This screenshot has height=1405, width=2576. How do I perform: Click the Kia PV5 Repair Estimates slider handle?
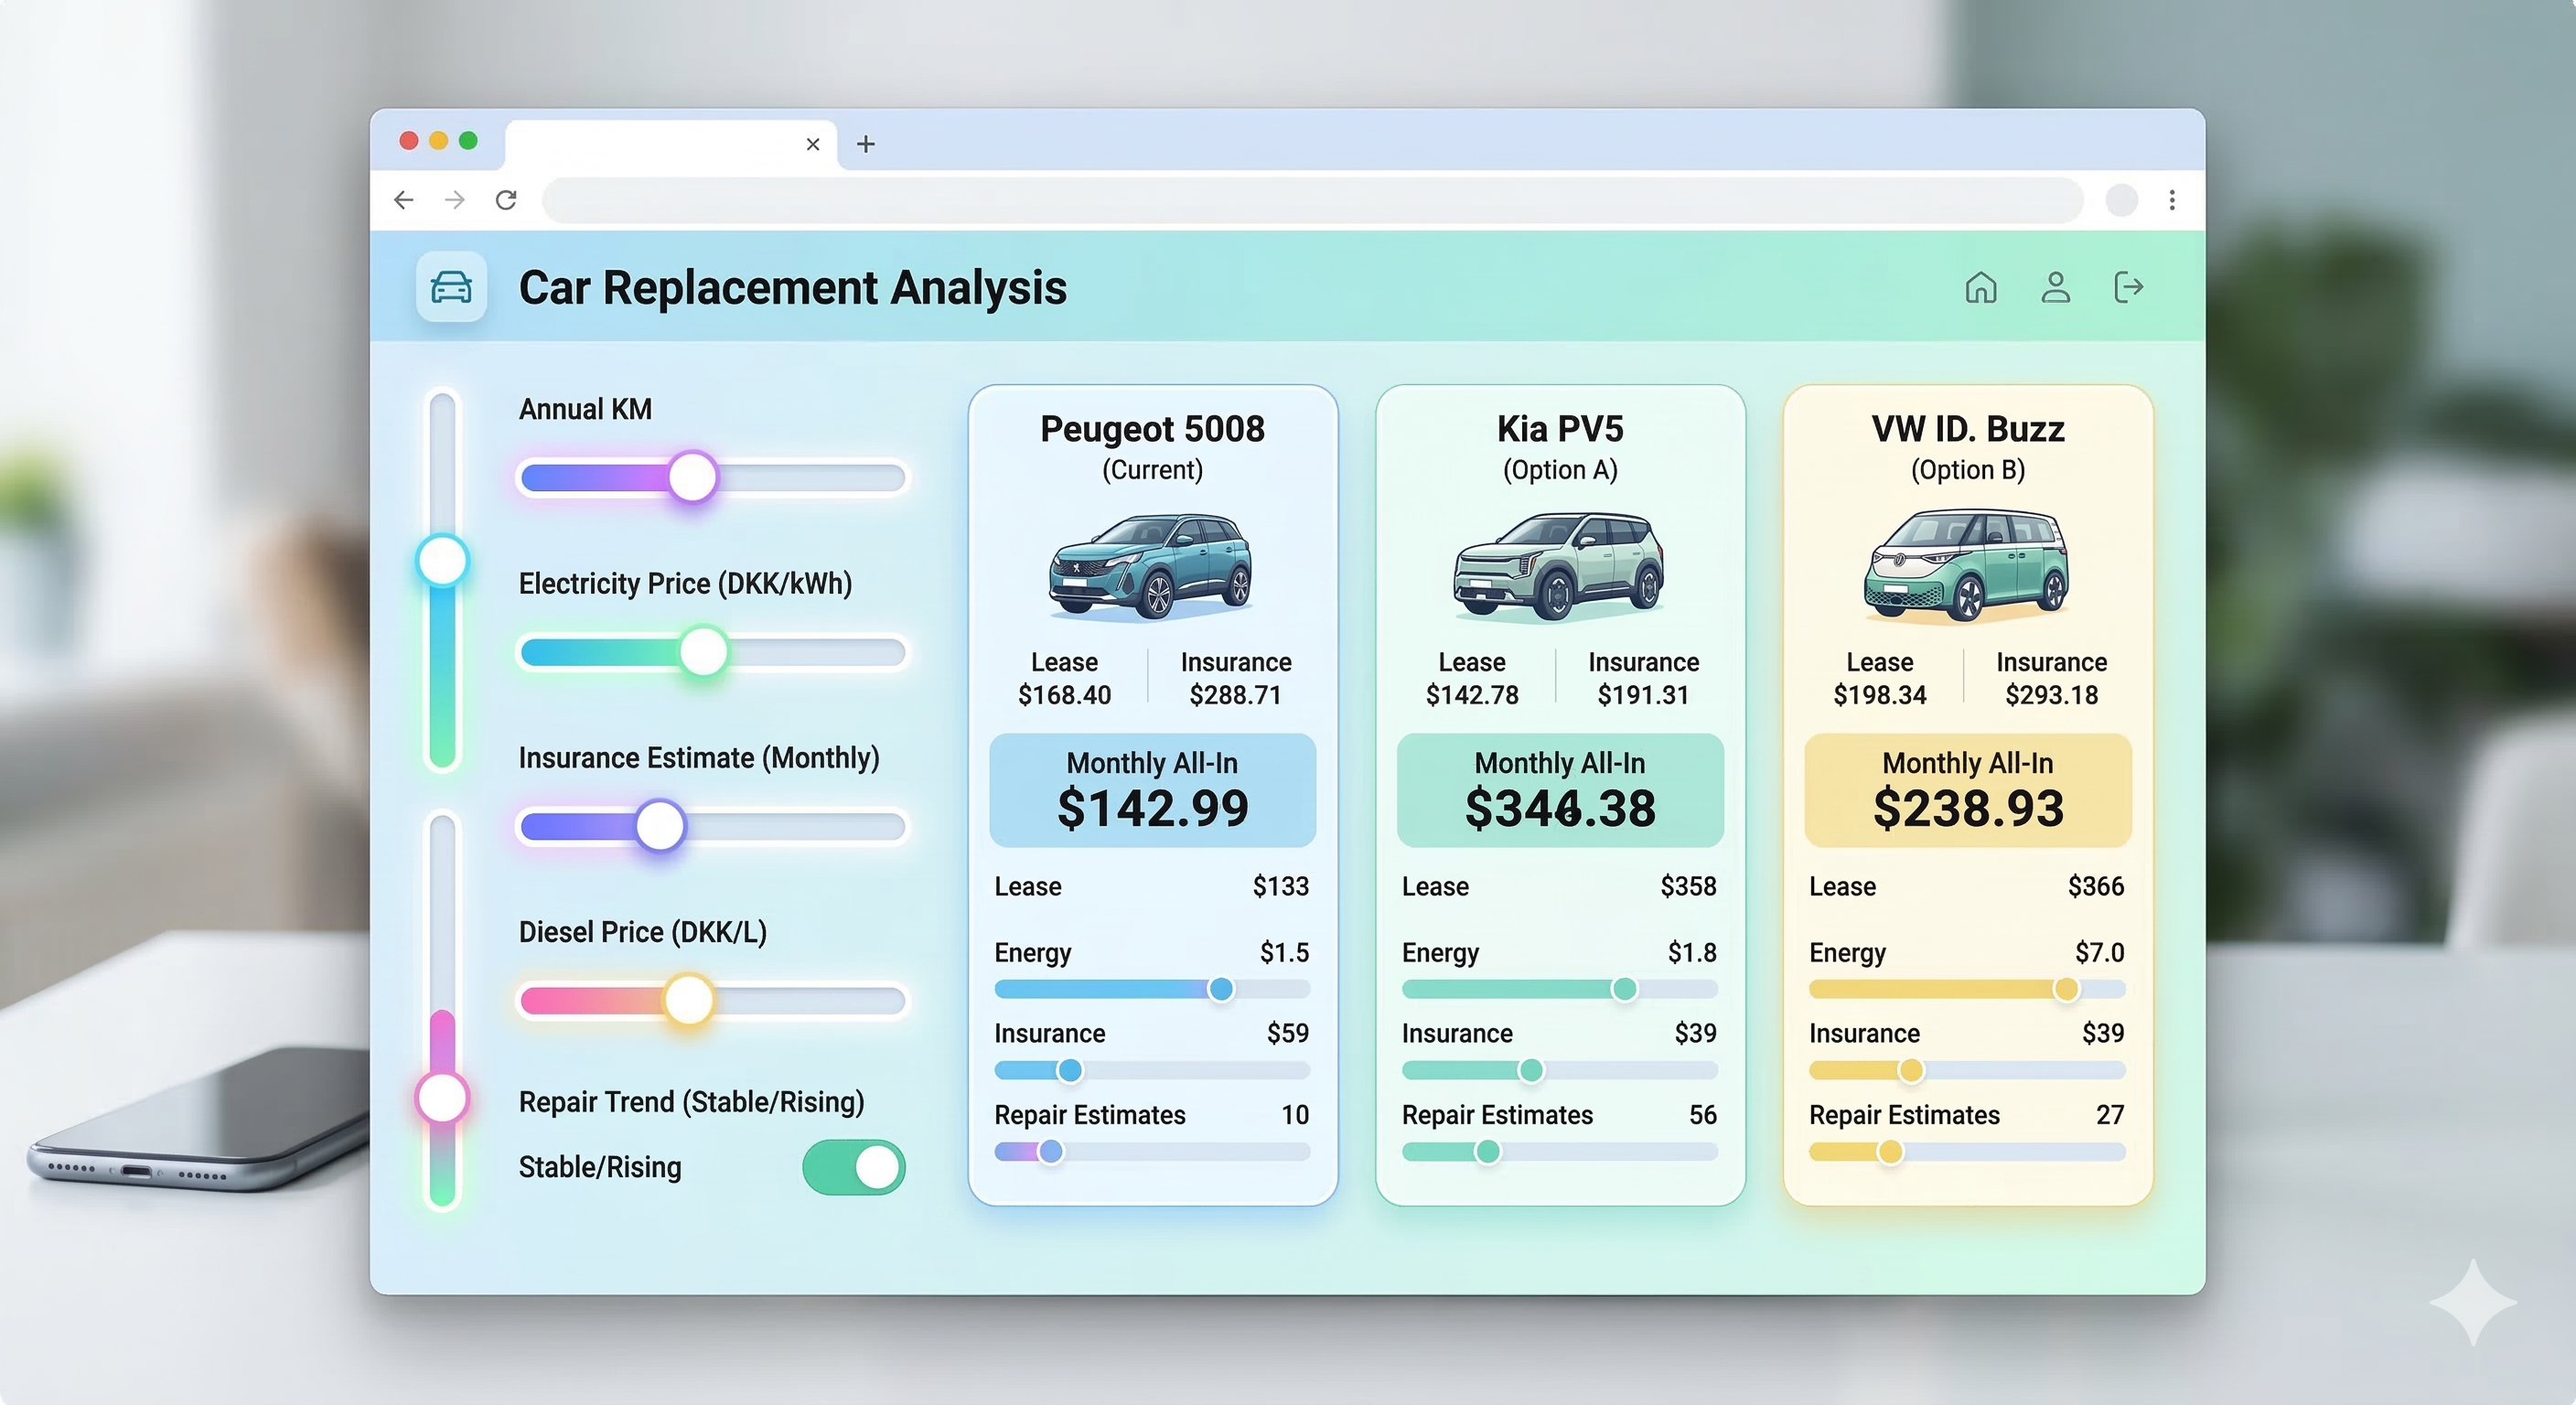[1487, 1151]
